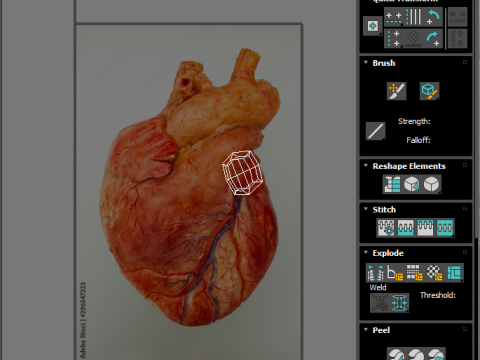Click the Space Horizontally icon
The height and width of the screenshot is (360, 480).
click(x=457, y=17)
